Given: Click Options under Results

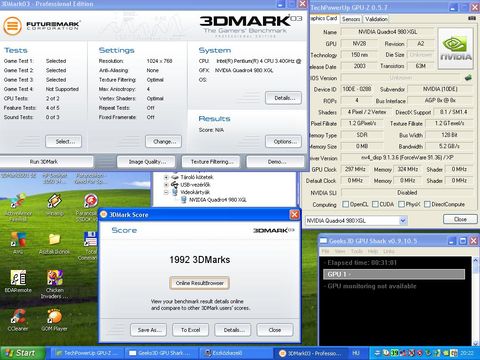Looking at the screenshot, I should pos(284,141).
